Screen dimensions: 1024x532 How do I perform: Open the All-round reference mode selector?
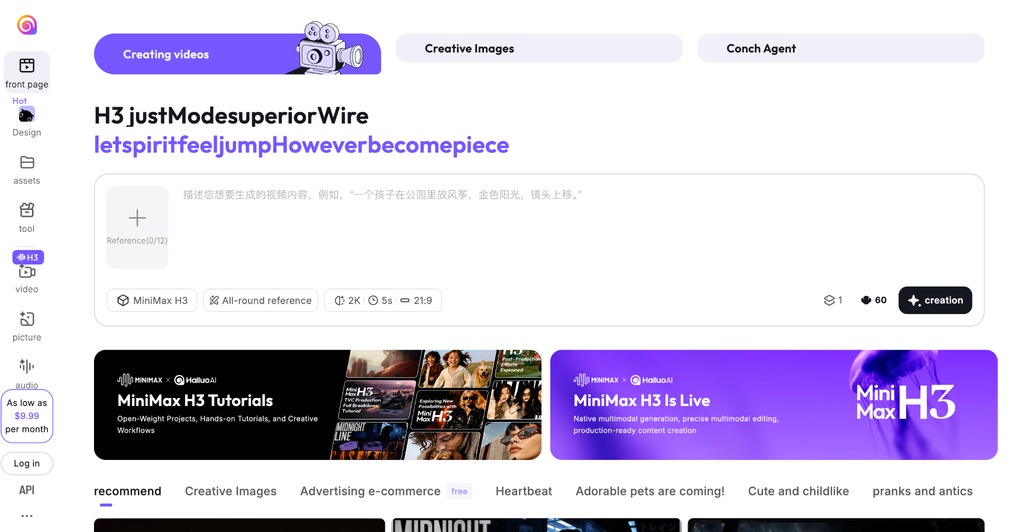(x=261, y=300)
